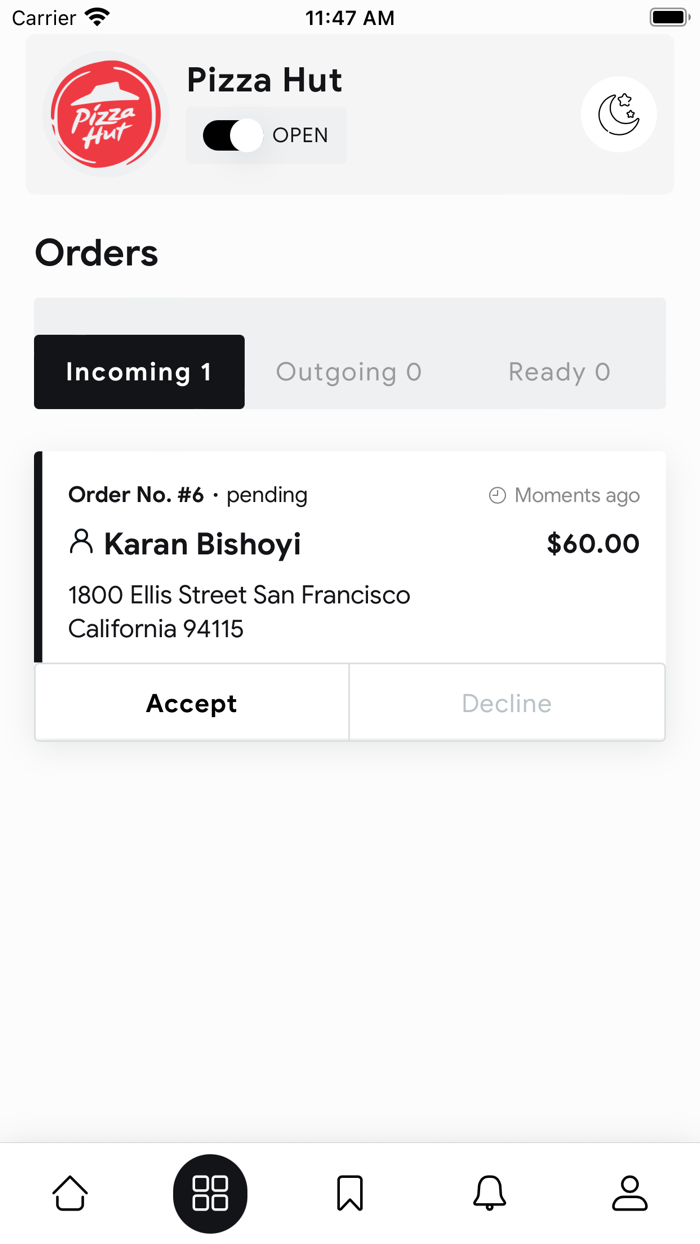Toggle dark mode moon icon
The height and width of the screenshot is (1244, 700).
[618, 114]
